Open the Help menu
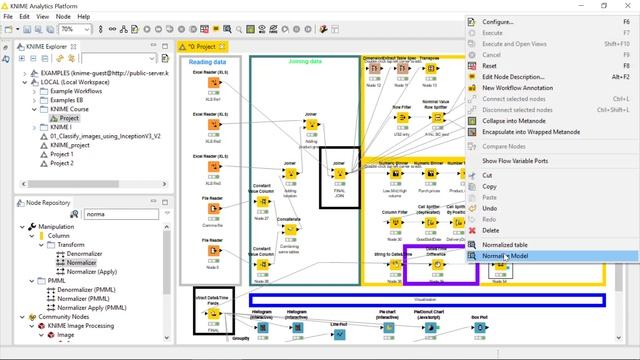 [x=84, y=17]
